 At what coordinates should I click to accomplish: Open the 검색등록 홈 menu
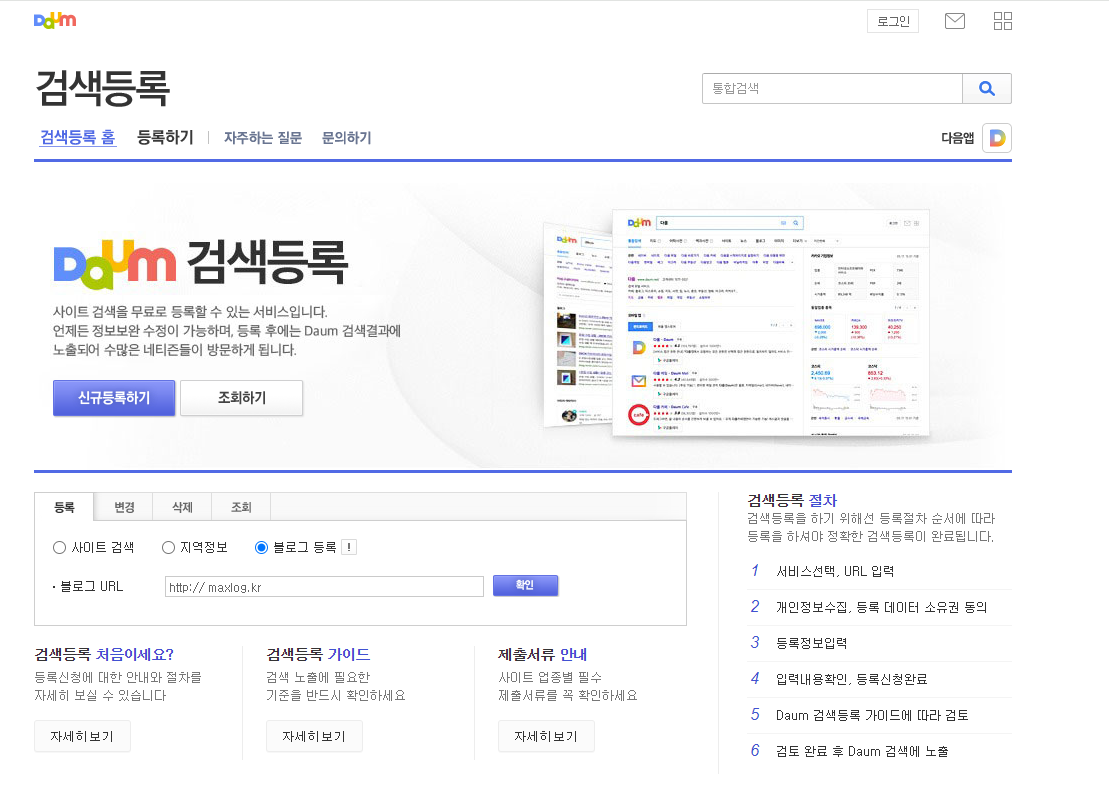click(x=77, y=137)
